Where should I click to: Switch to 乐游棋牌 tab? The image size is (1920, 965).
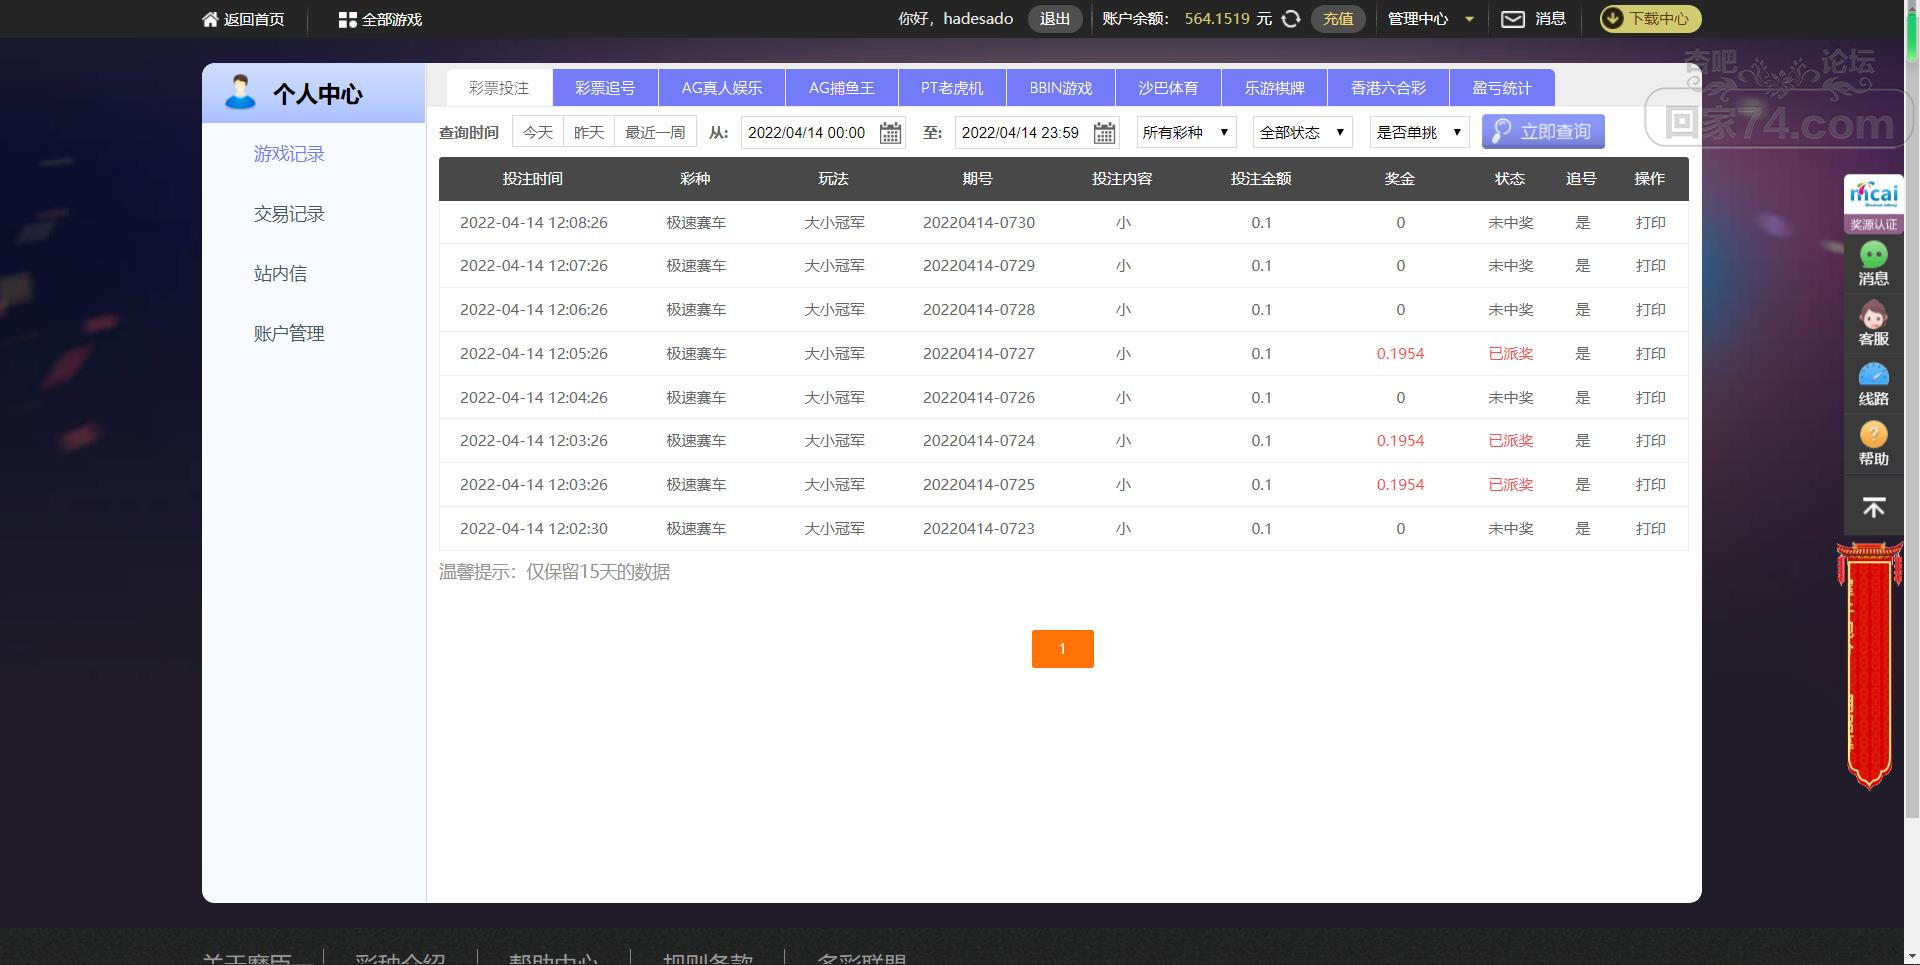1275,88
